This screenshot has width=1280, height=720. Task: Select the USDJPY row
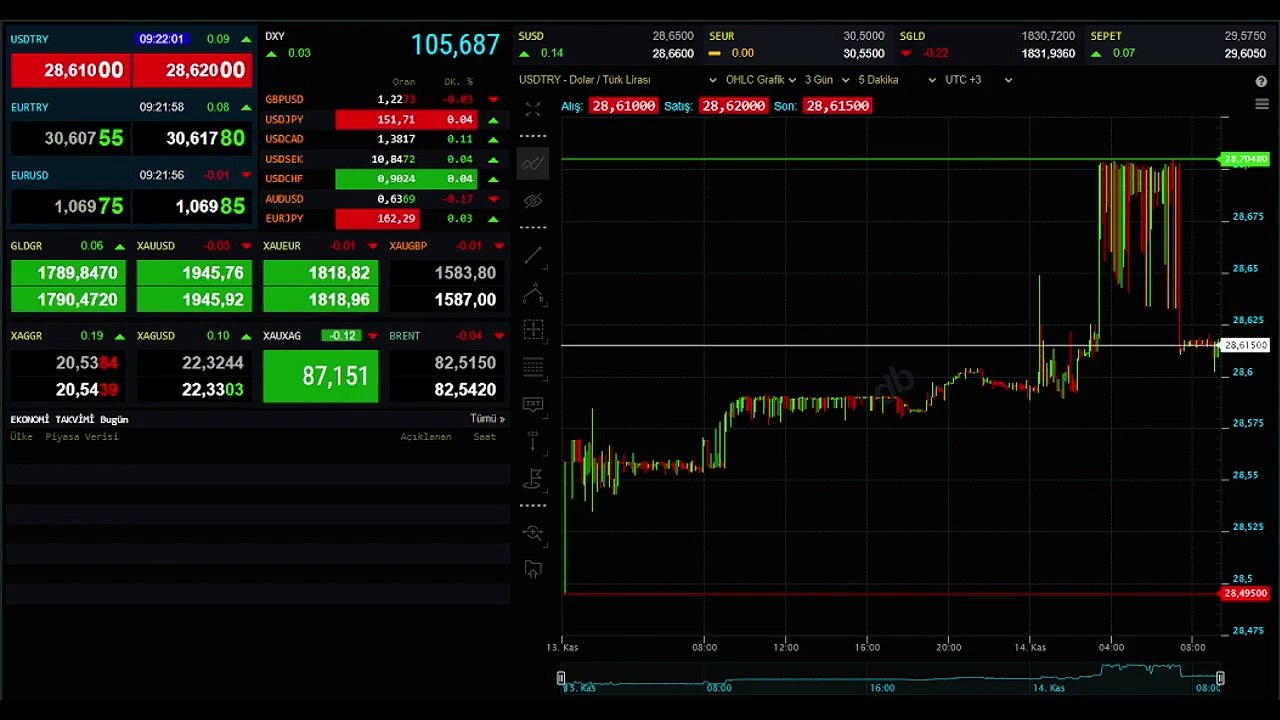point(383,119)
